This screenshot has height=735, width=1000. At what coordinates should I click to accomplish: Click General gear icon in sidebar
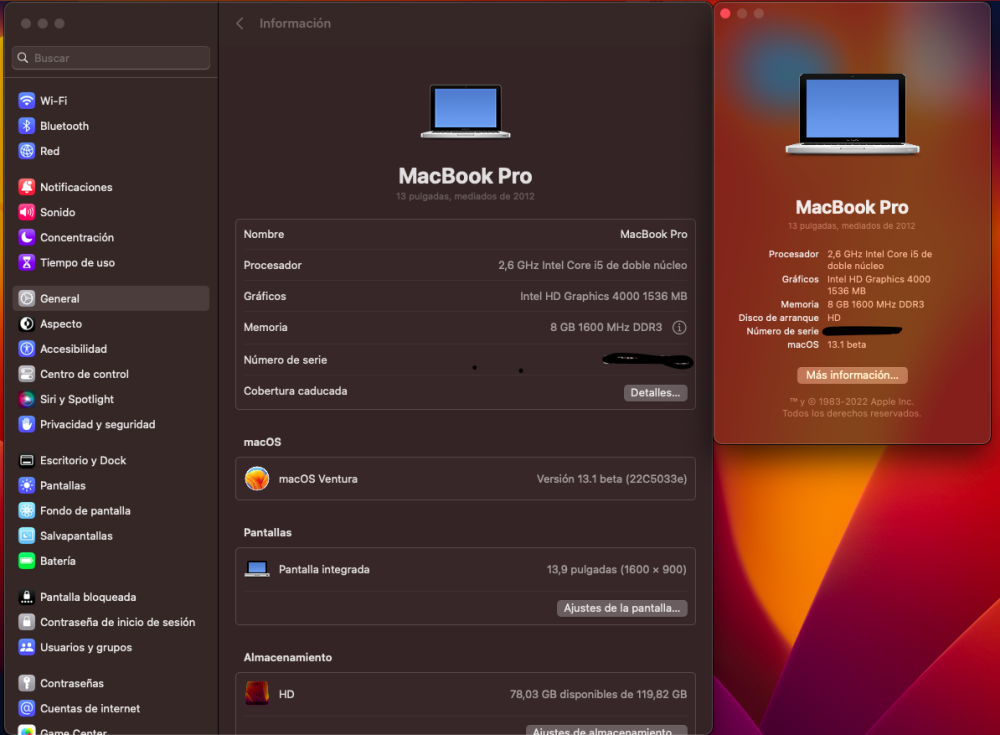click(x=26, y=299)
